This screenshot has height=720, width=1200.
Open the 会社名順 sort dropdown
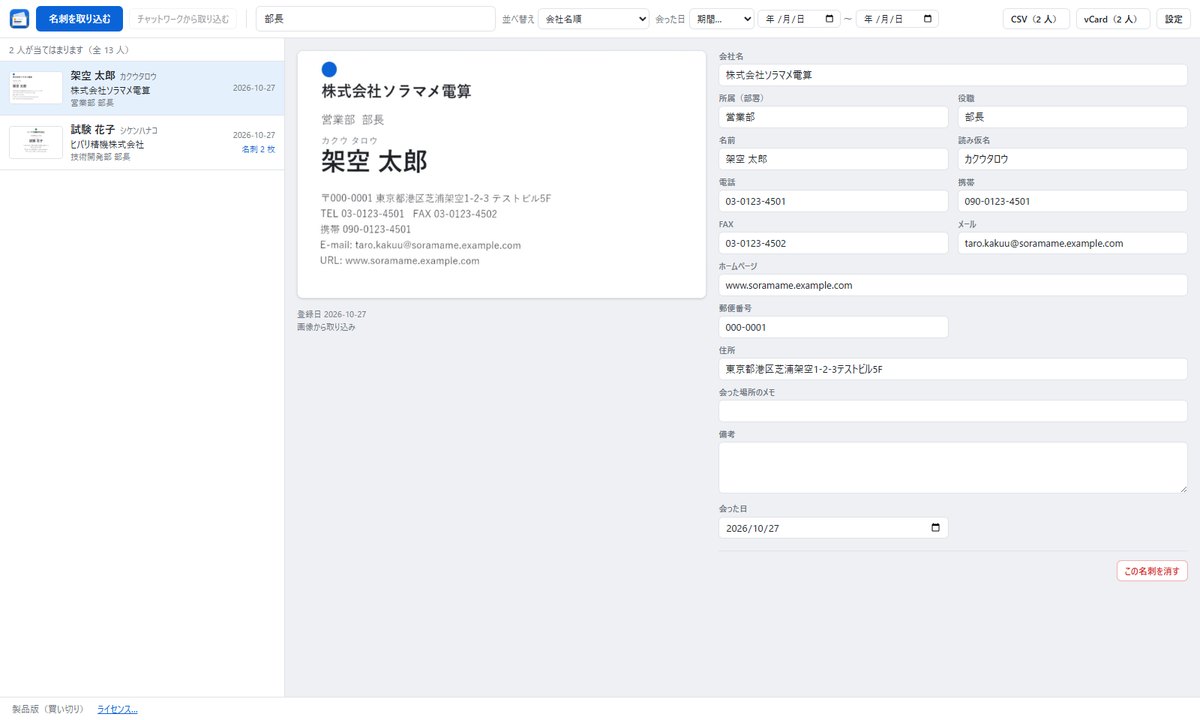pos(593,19)
